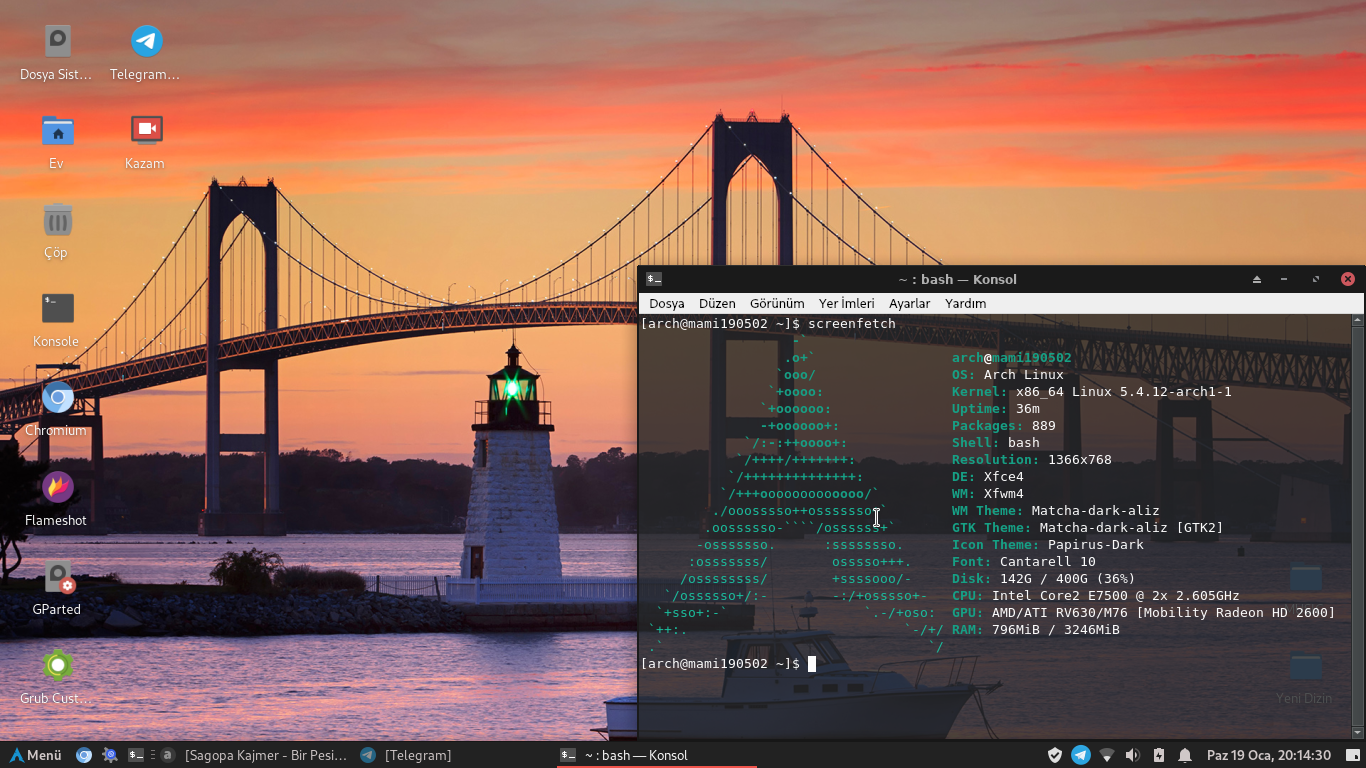Click the bottom terminal prompt line
1366x768 pixels.
point(728,664)
